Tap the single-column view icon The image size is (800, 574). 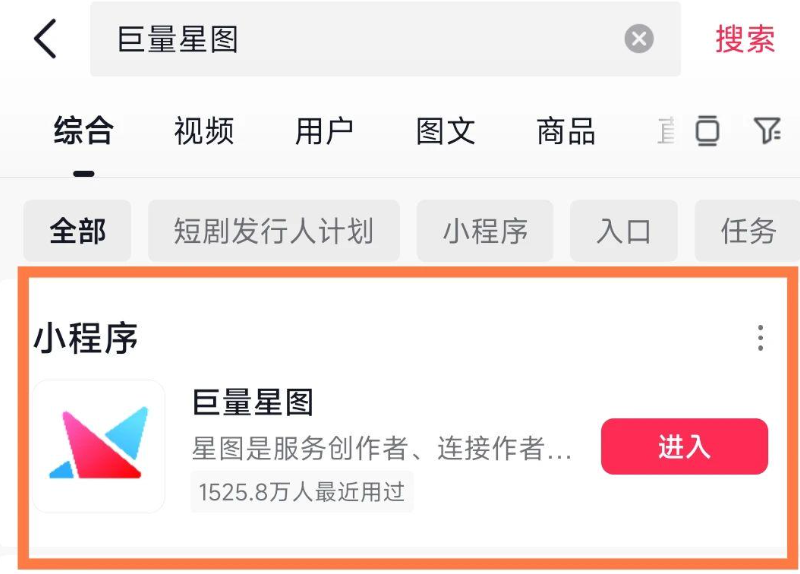click(708, 131)
